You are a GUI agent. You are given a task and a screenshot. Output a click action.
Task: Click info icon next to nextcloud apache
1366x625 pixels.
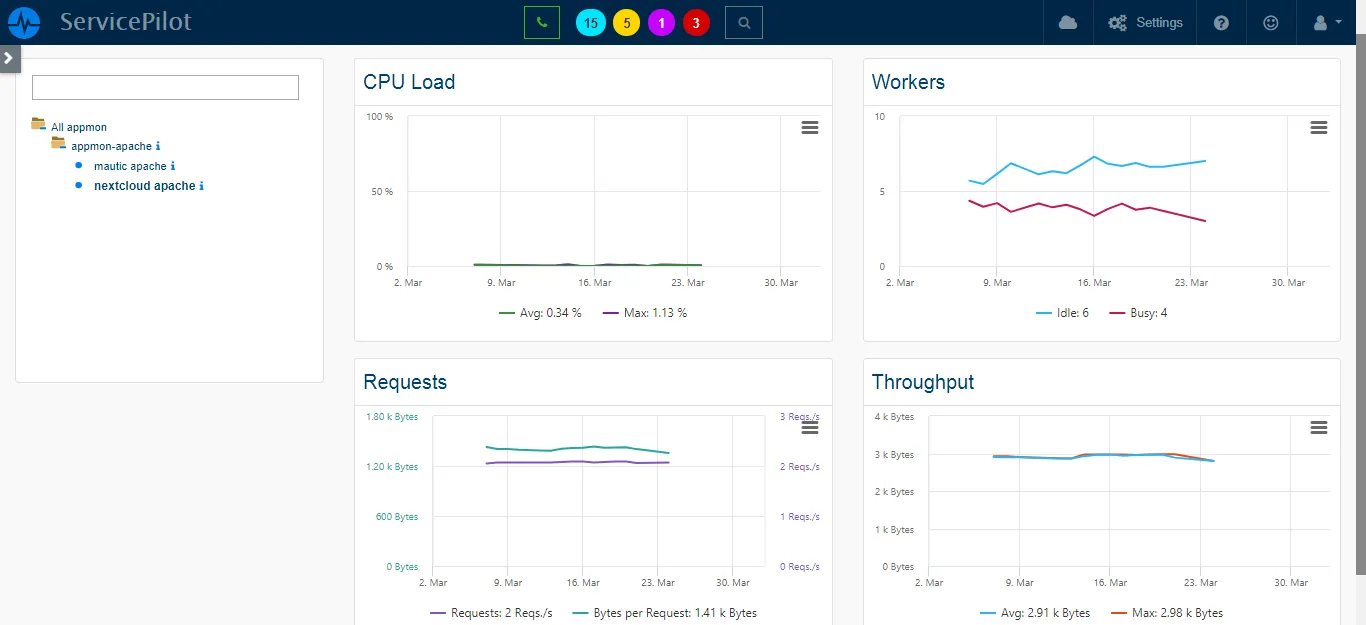(x=202, y=186)
